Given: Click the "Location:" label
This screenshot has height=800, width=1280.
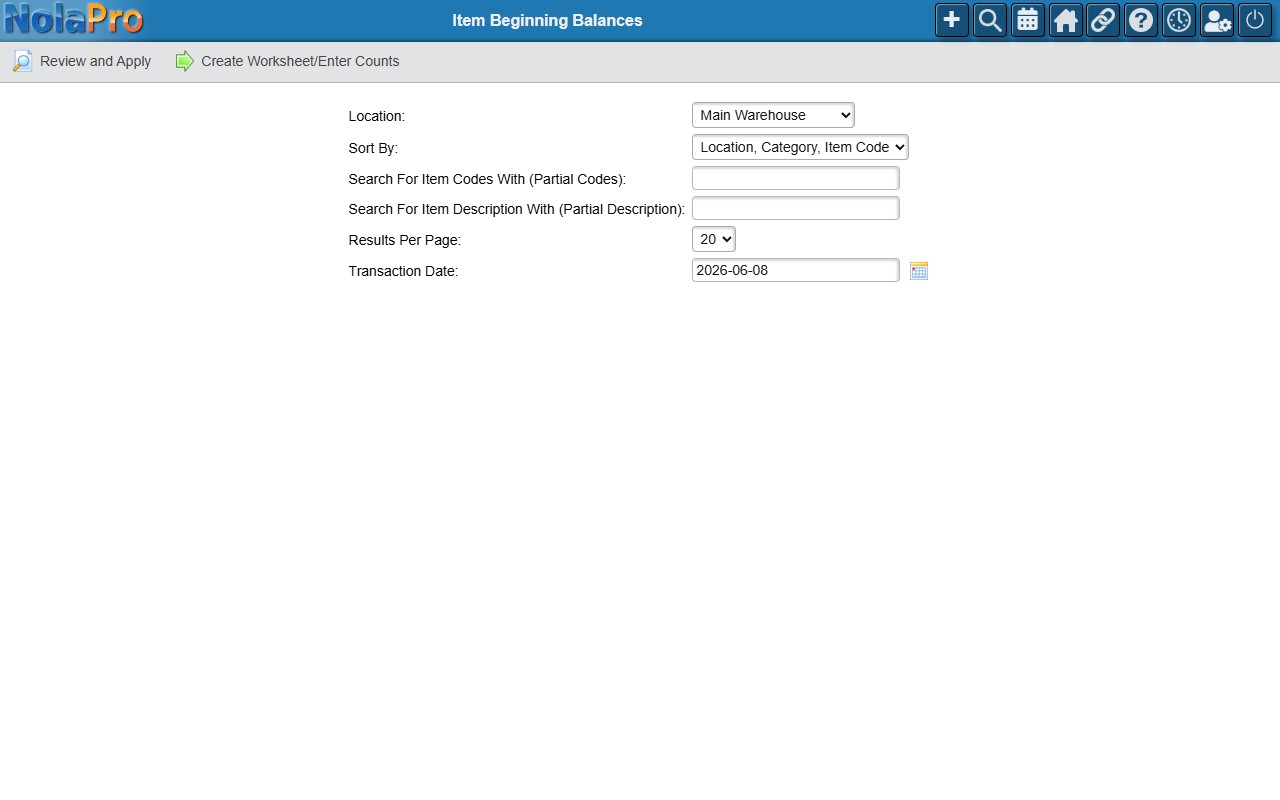Looking at the screenshot, I should (377, 116).
